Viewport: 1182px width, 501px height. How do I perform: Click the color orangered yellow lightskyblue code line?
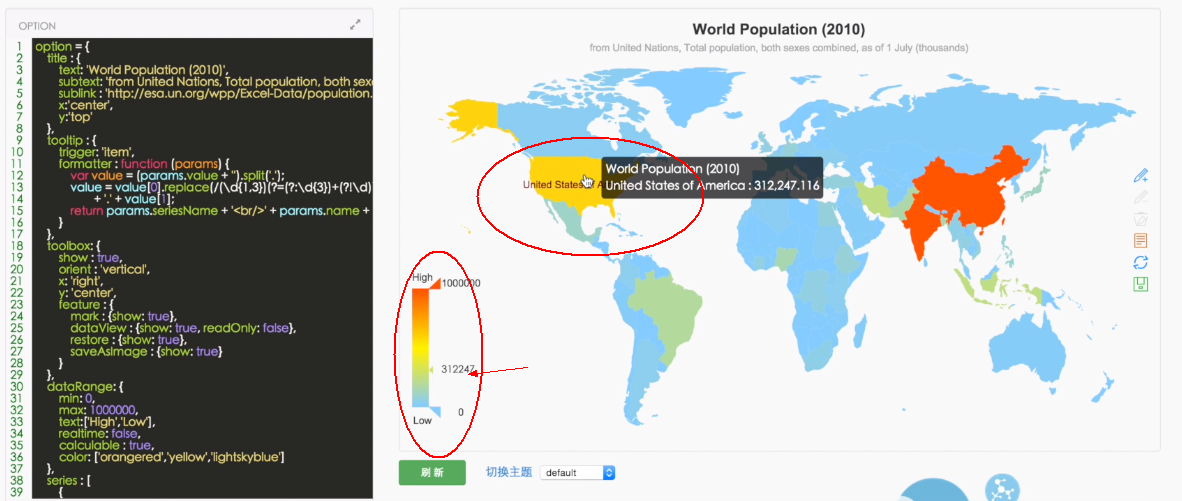click(171, 457)
